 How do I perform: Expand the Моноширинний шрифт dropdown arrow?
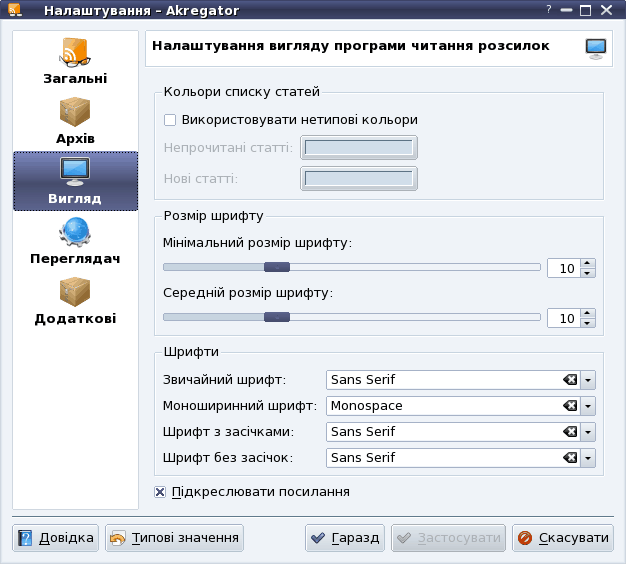click(588, 406)
